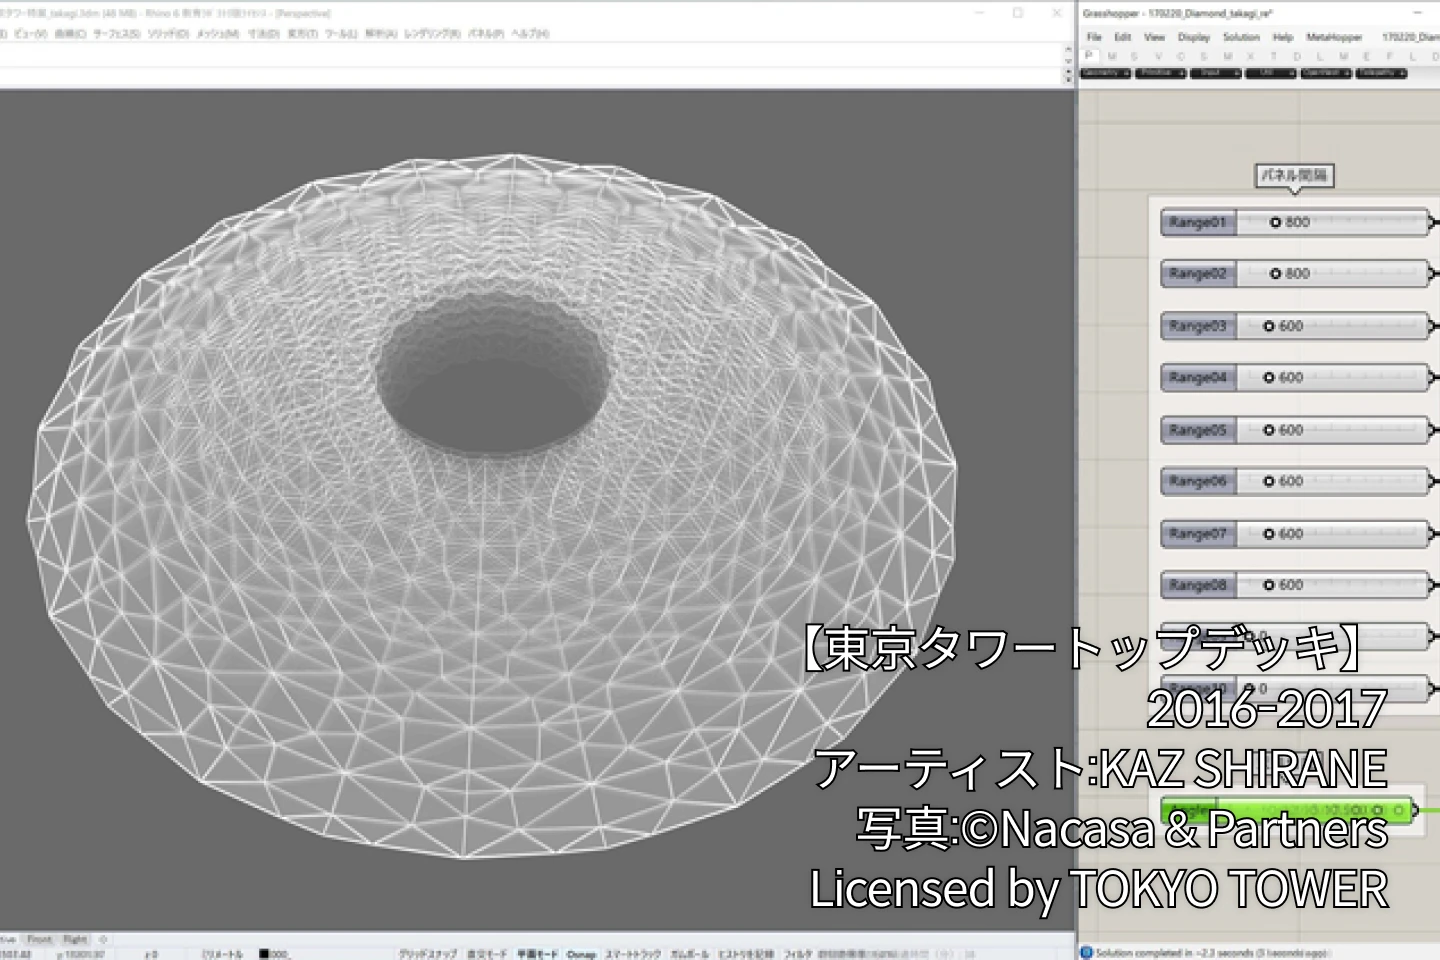Open the Grasshopper Solution menu
1440x960 pixels.
pos(1241,37)
